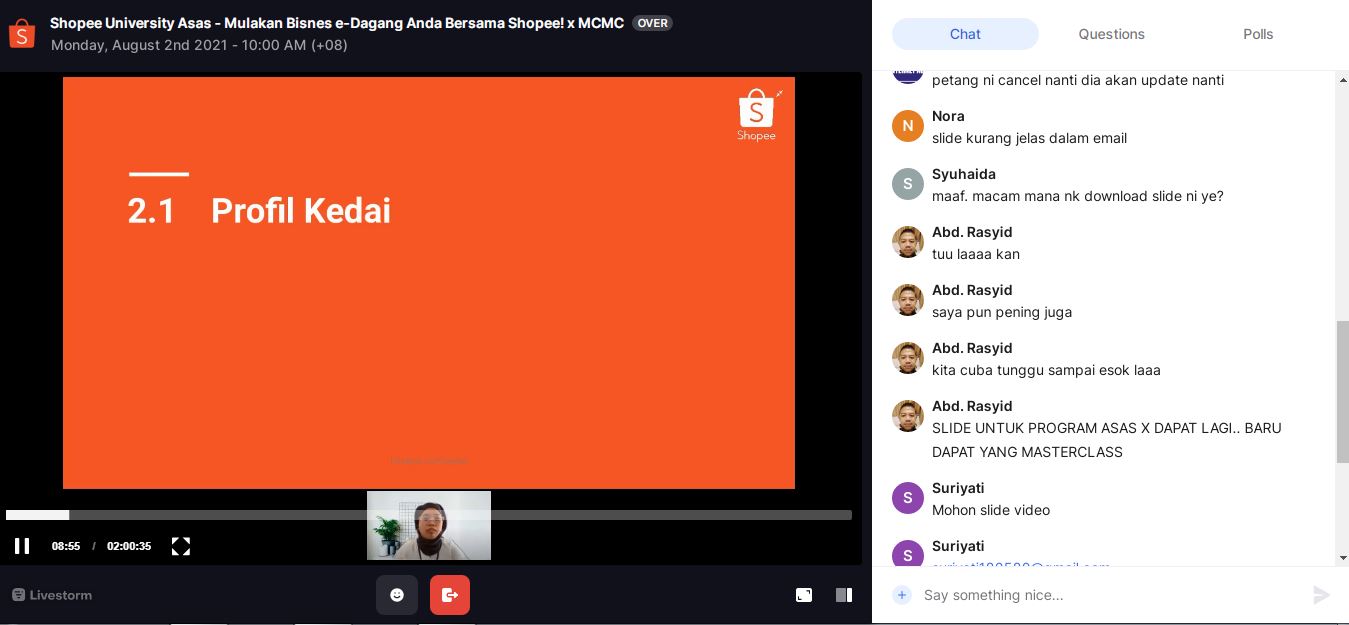Expand the video stage view

pos(804,595)
